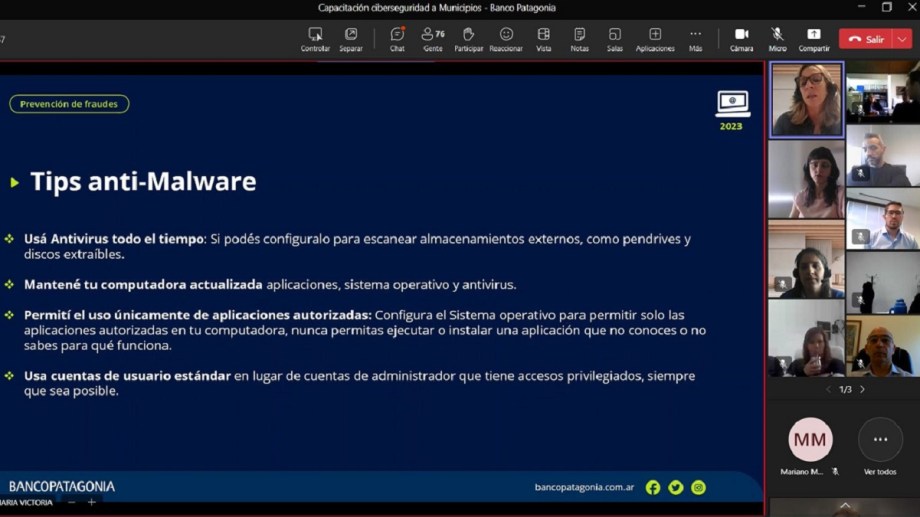Show the Gente participants list

(x=432, y=39)
